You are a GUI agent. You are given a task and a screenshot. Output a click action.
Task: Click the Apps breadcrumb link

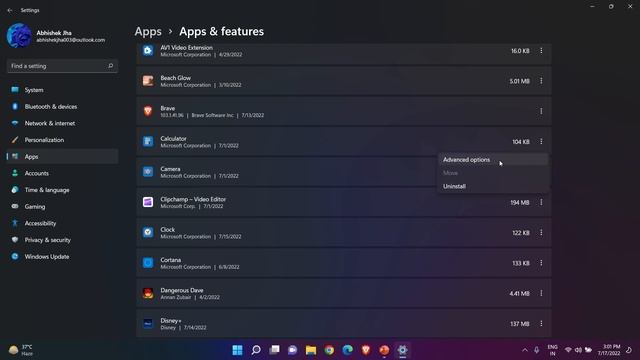pos(148,31)
